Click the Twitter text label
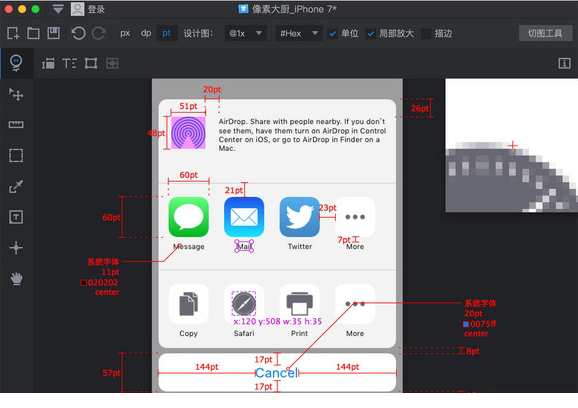Image resolution: width=578 pixels, height=408 pixels. (x=300, y=246)
